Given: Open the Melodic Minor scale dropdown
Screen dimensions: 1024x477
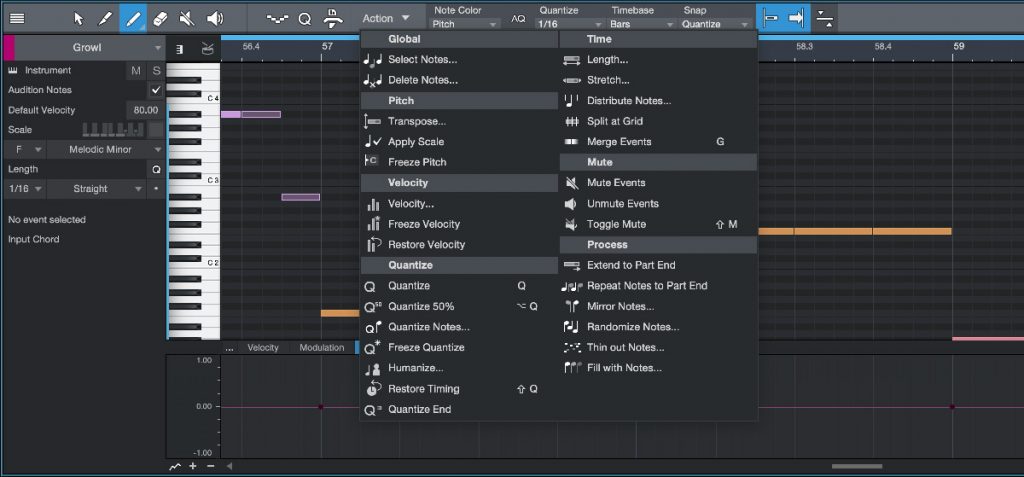Looking at the screenshot, I should pyautogui.click(x=106, y=150).
